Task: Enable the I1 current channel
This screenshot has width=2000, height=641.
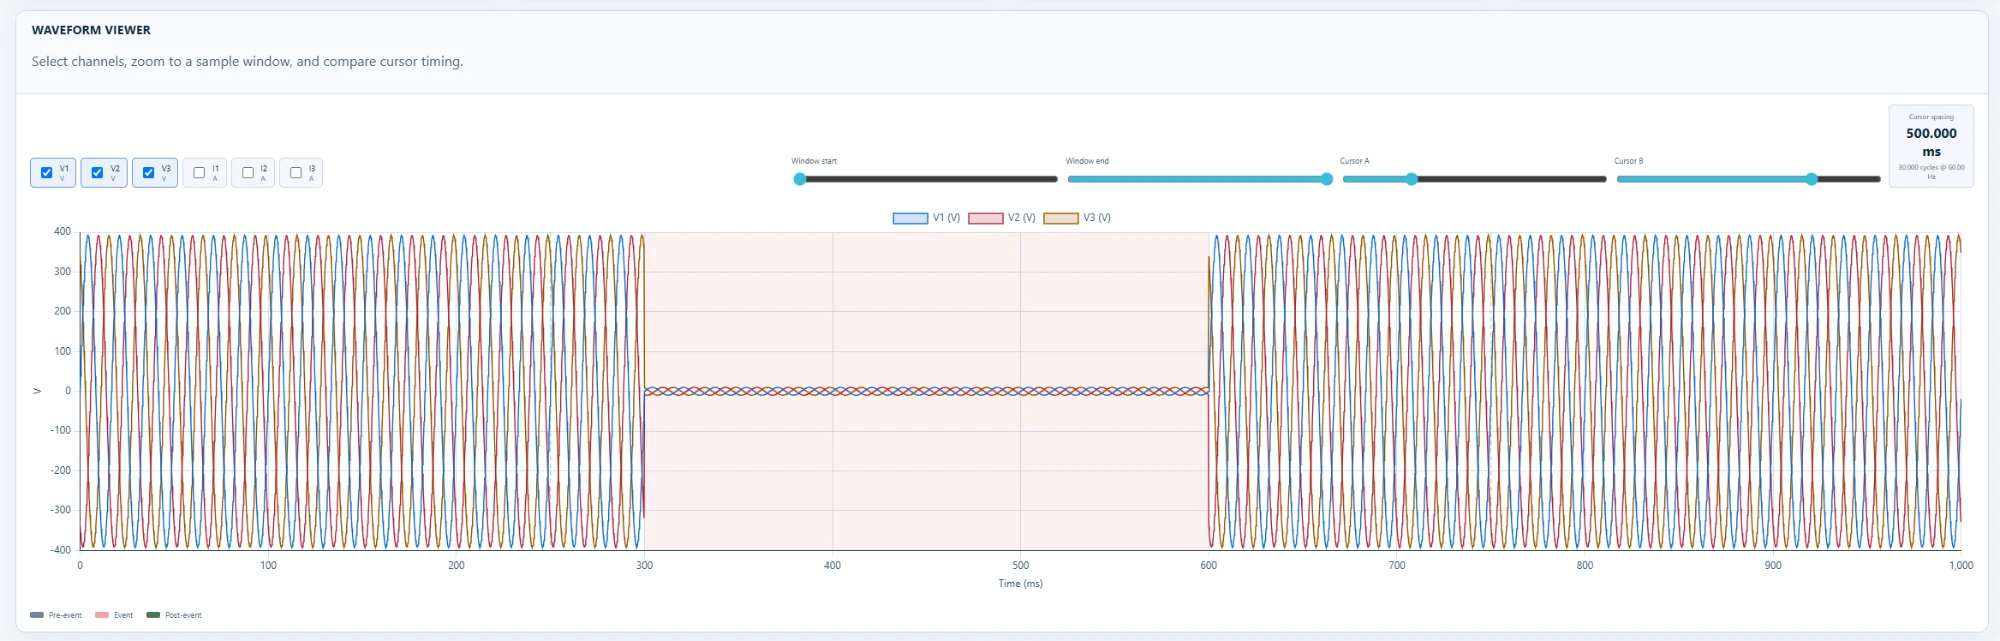Action: (199, 173)
